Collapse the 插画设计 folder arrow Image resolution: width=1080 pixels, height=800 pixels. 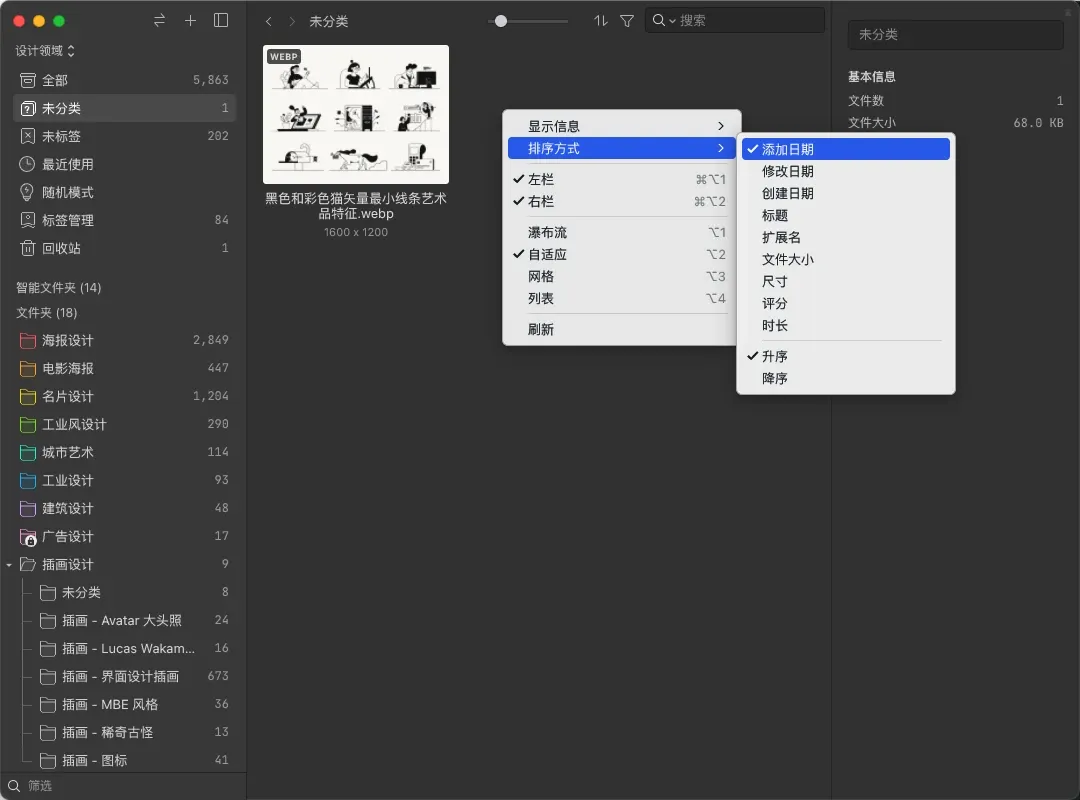(x=9, y=565)
